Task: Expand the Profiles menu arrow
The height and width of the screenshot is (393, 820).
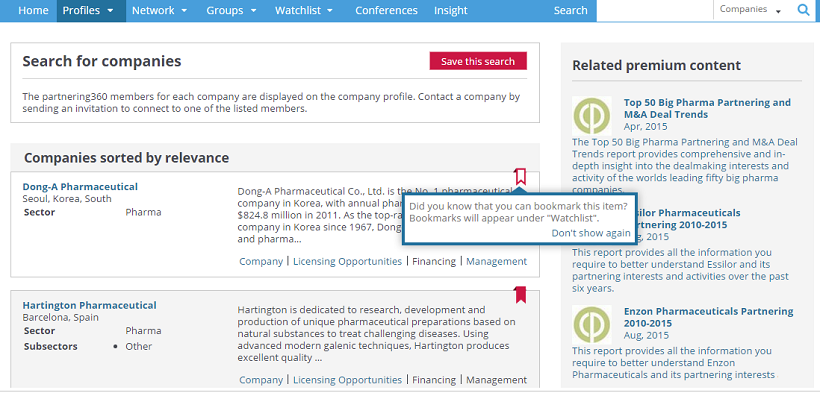Action: [110, 10]
